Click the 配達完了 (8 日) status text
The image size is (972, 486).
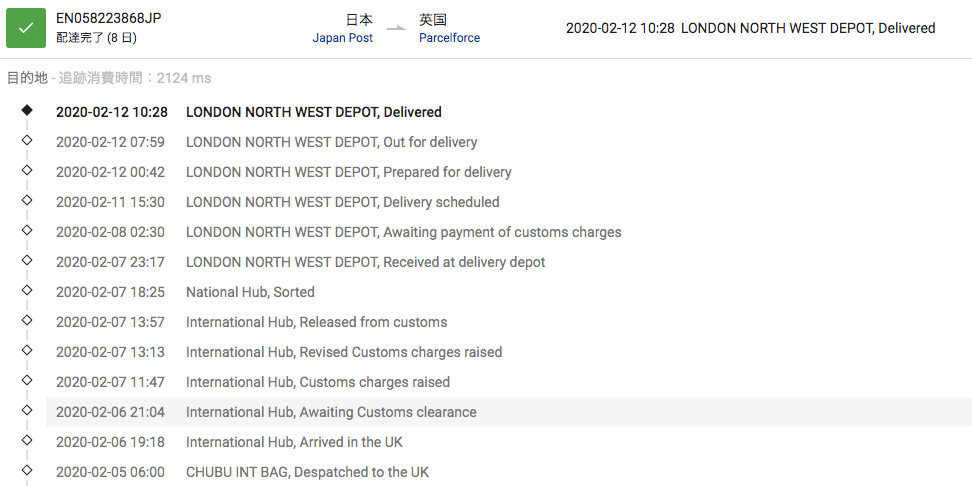tap(97, 38)
